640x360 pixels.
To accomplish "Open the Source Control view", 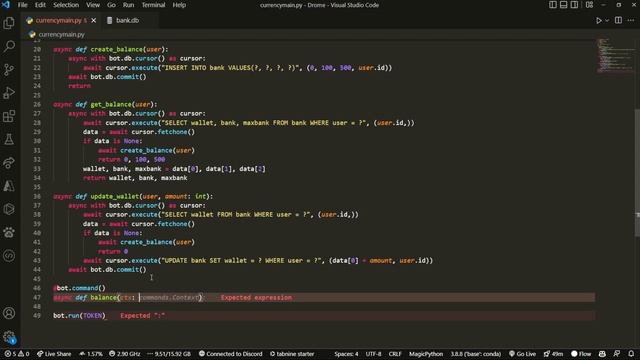I will pos(9,69).
